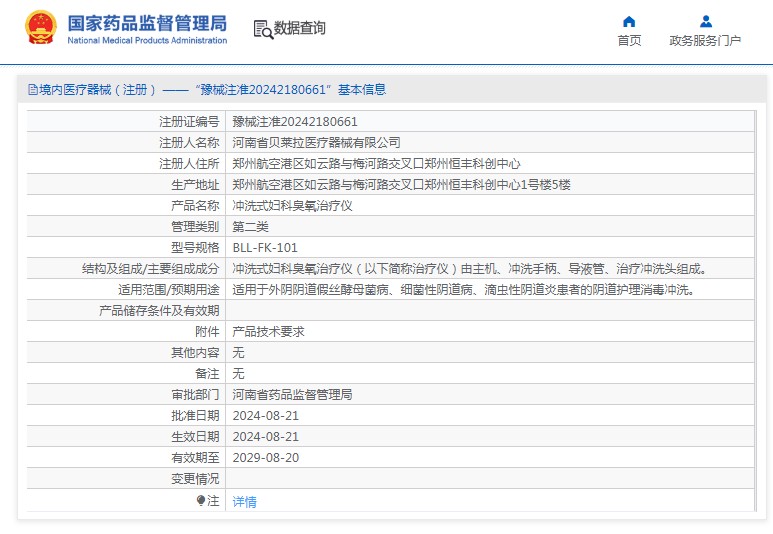This screenshot has width=773, height=534.
Task: Click the 国家药品监督管理局 site title
Action: [x=147, y=24]
